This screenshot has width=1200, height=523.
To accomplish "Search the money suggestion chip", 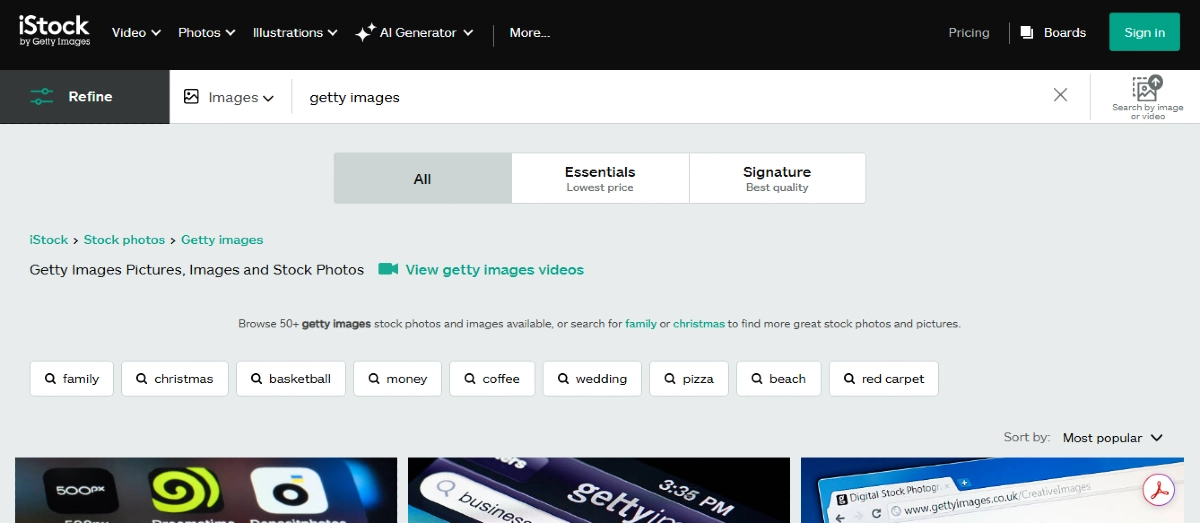I will tap(398, 379).
